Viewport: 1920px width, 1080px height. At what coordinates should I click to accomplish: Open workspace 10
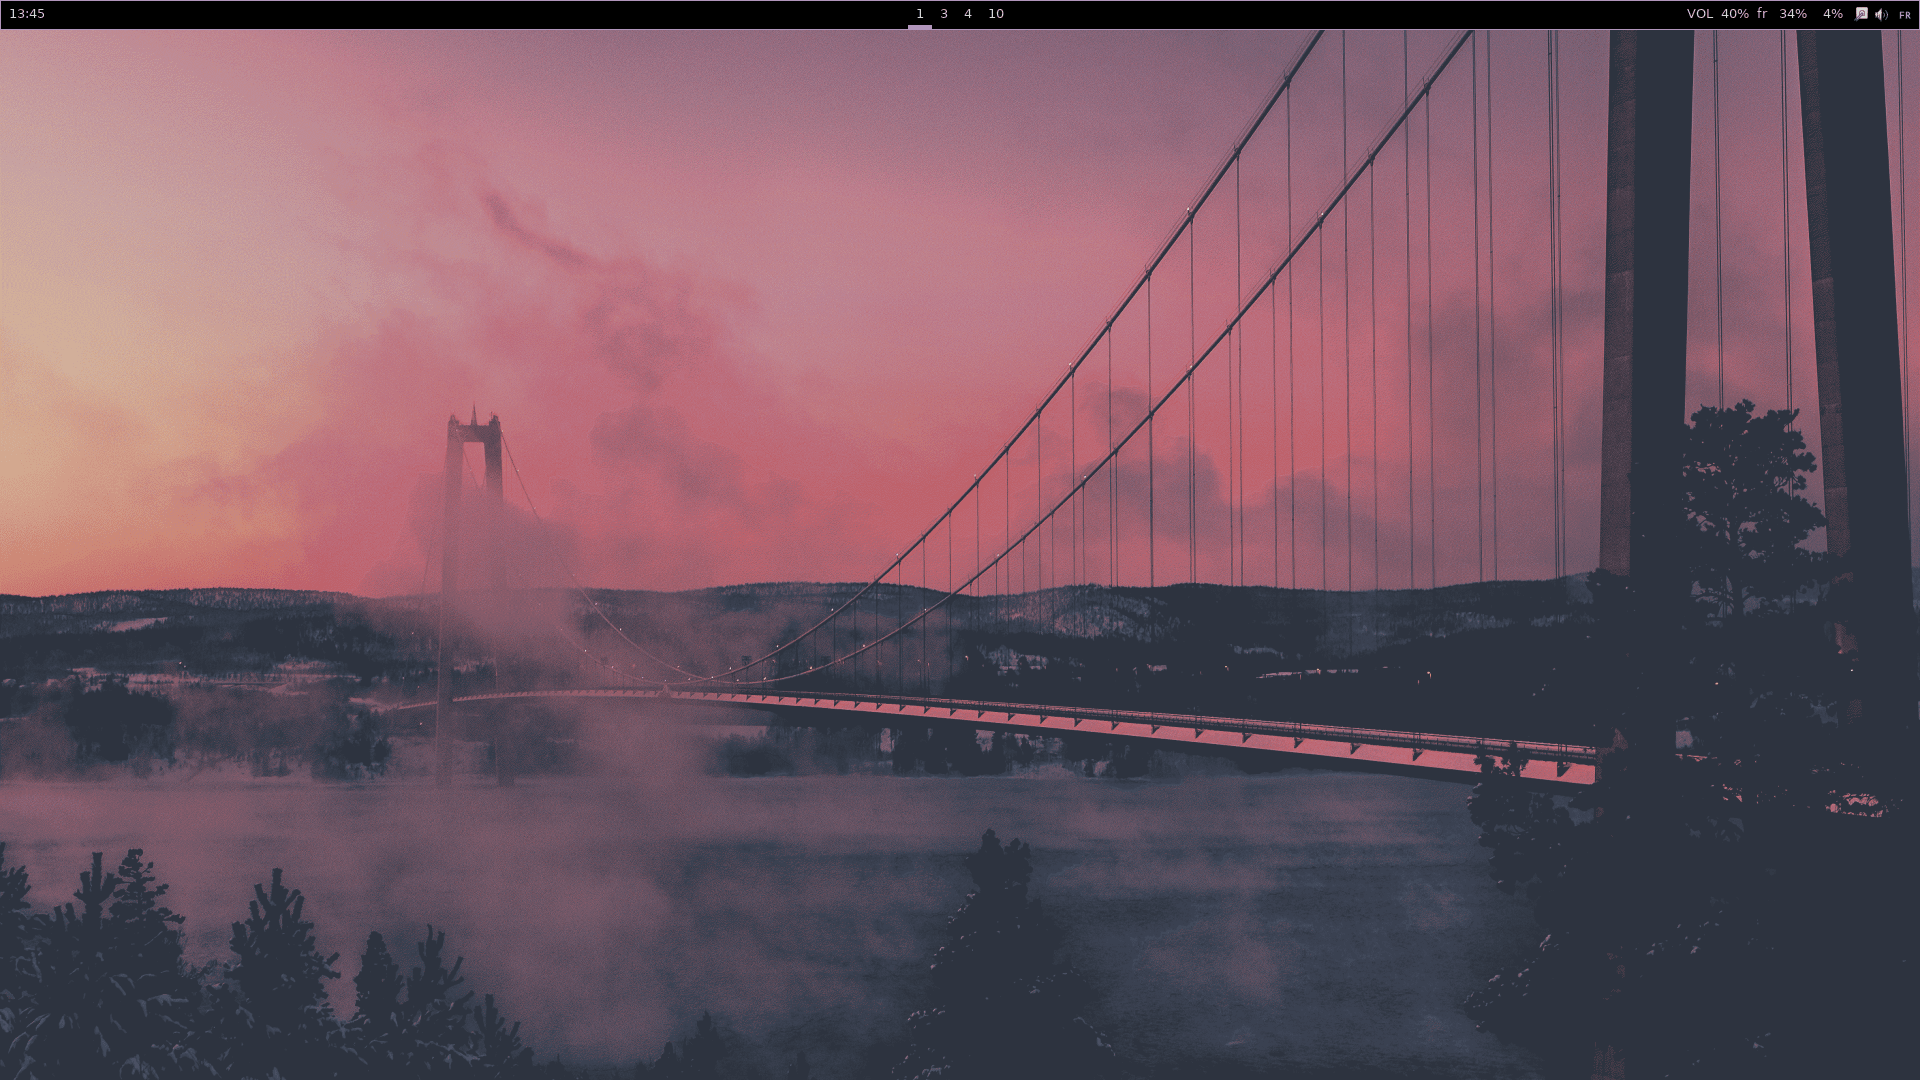pos(994,14)
